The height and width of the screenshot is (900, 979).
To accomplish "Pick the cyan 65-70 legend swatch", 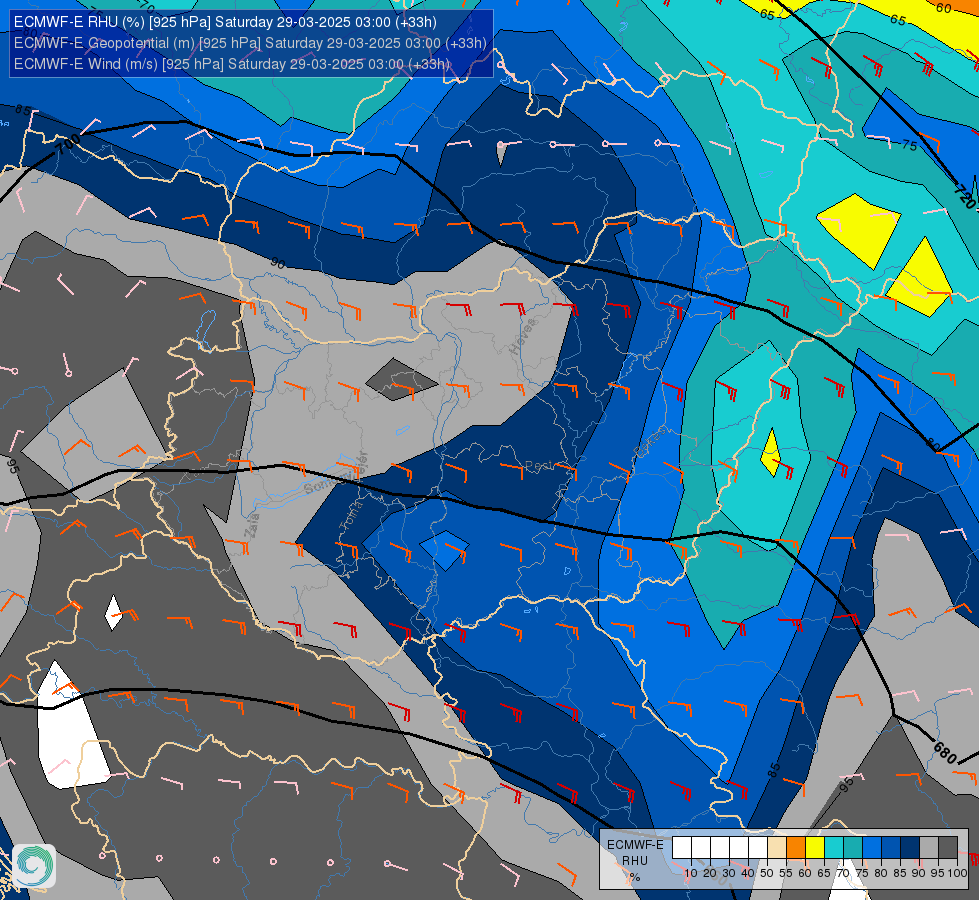I will pos(834,848).
